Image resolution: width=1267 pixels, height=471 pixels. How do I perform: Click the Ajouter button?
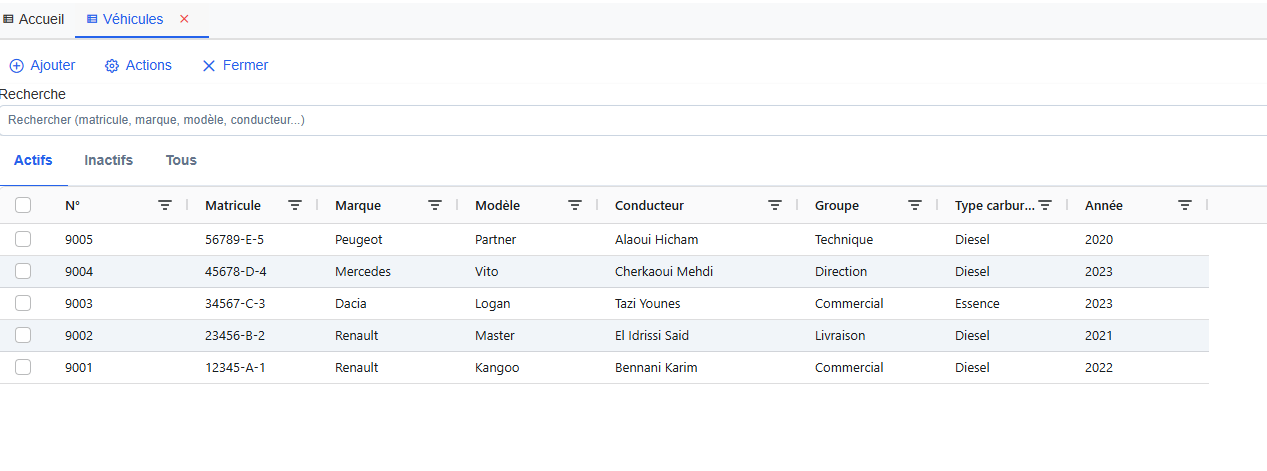tap(43, 65)
